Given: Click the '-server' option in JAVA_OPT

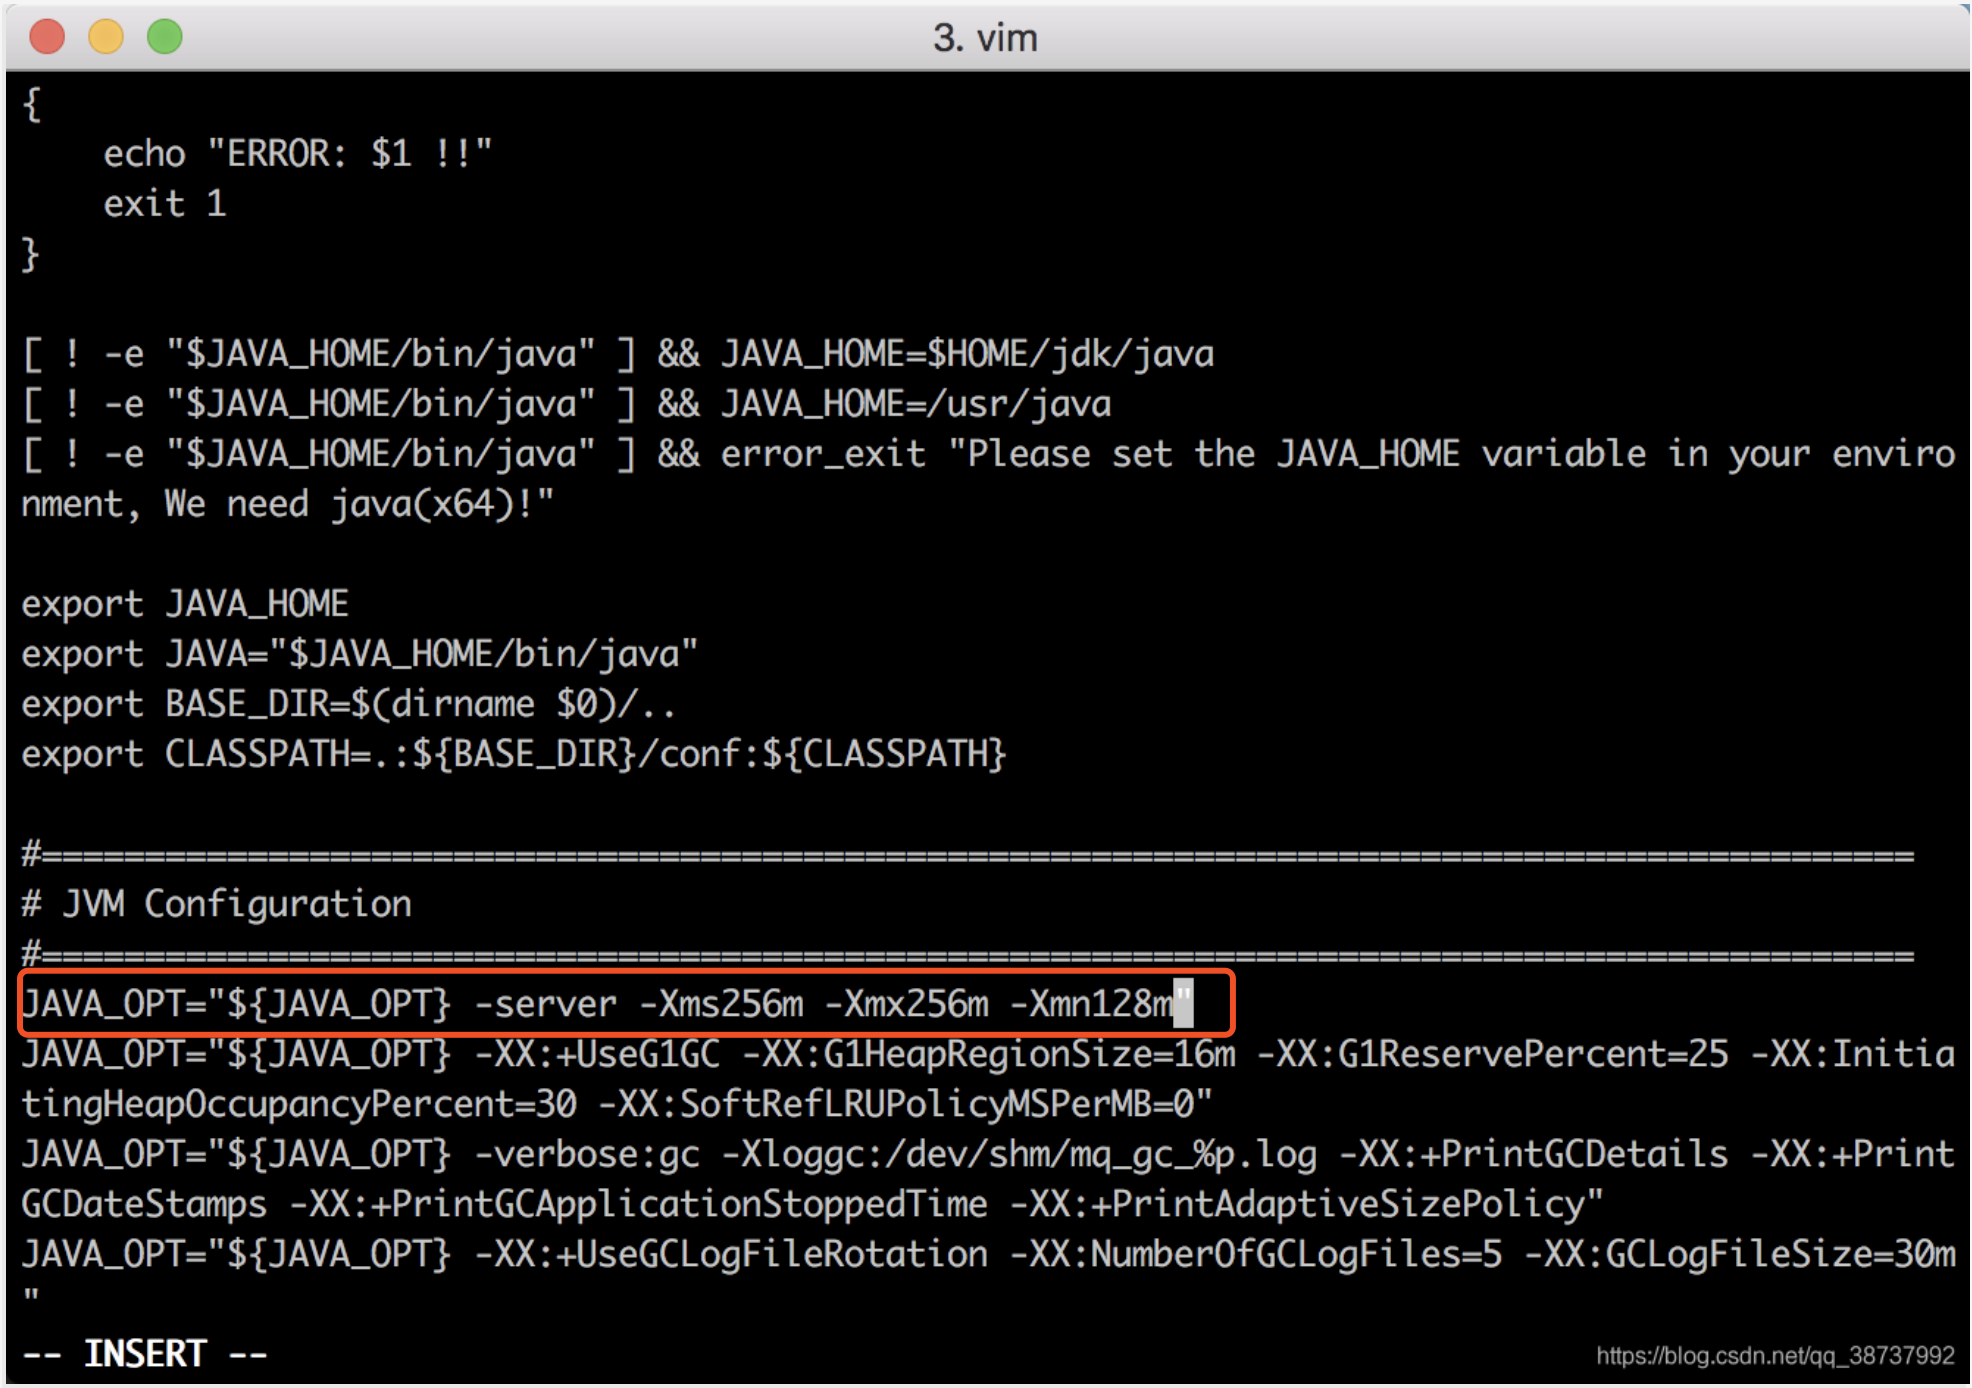Looking at the screenshot, I should coord(546,1003).
